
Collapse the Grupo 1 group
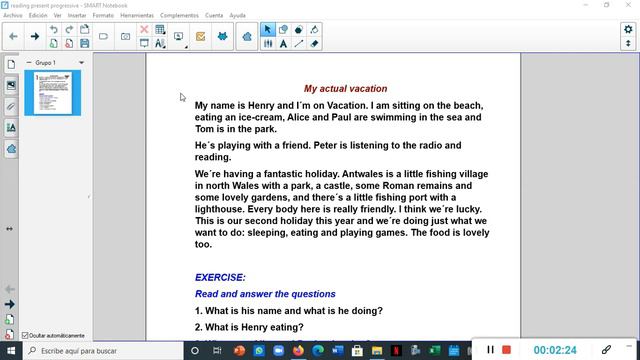[29, 62]
